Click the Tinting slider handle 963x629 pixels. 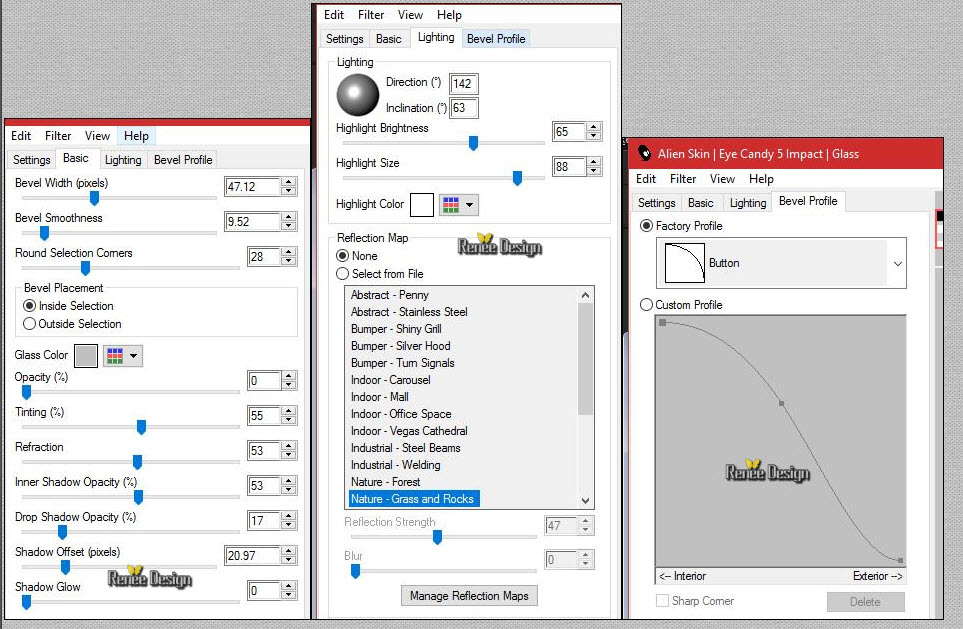coord(141,427)
